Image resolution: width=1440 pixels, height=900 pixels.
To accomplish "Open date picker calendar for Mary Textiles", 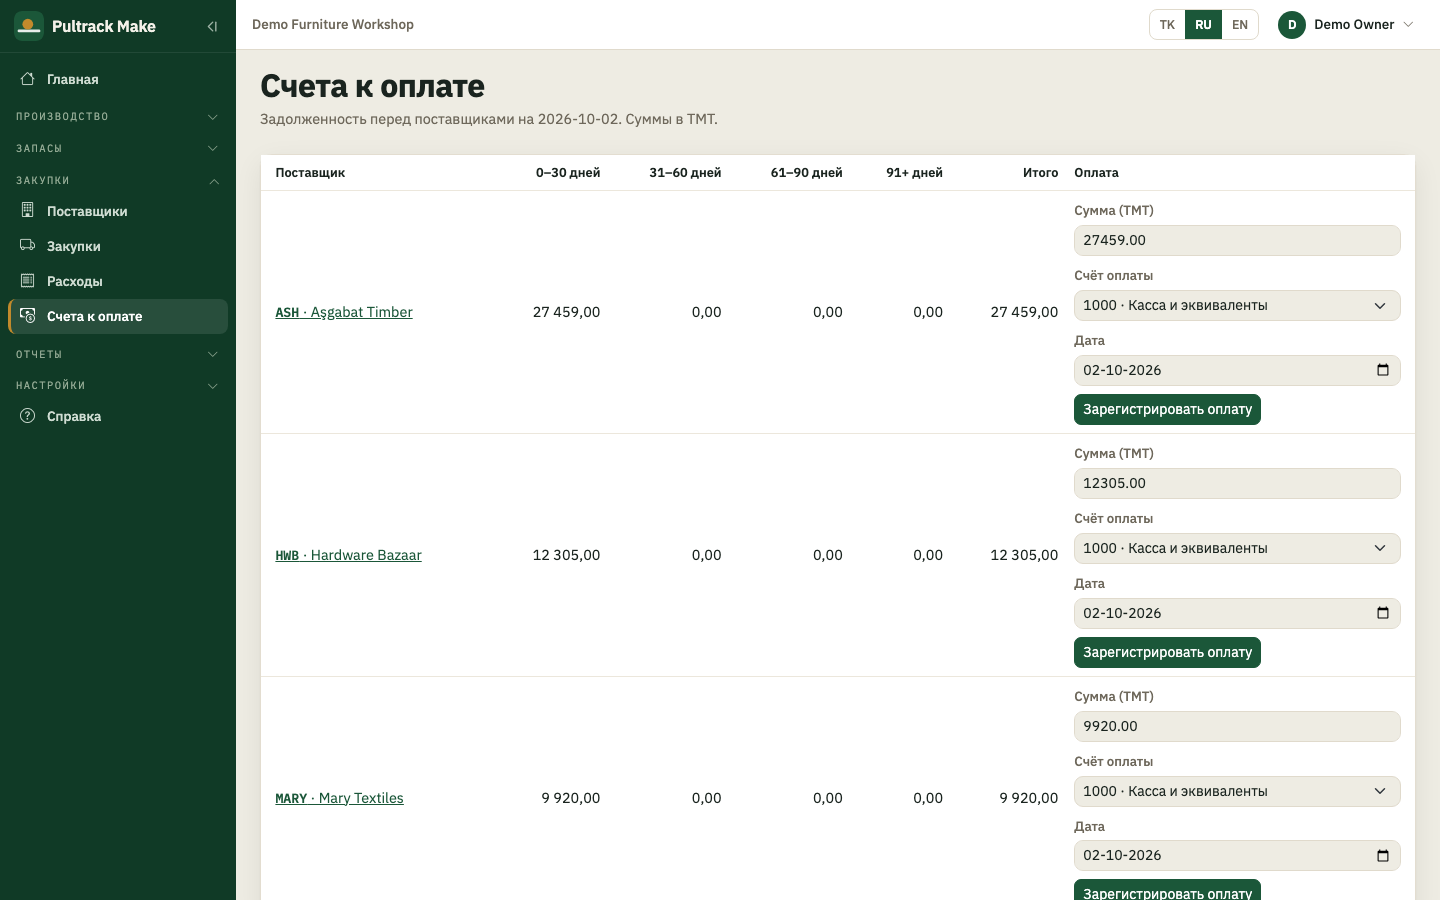I will coord(1383,855).
